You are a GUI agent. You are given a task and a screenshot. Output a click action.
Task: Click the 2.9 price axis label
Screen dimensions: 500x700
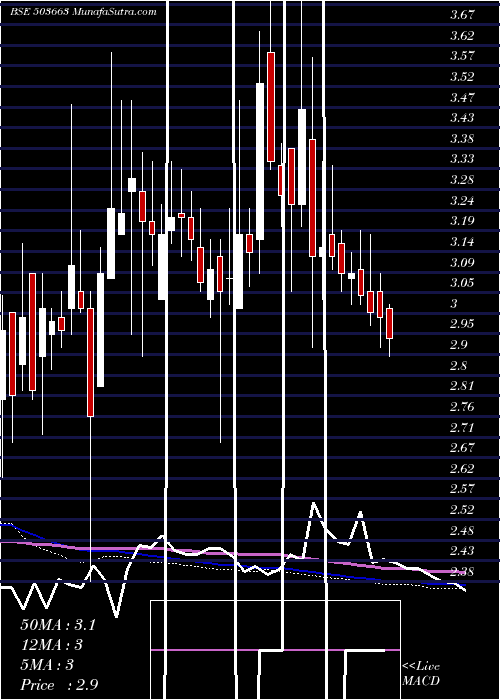pyautogui.click(x=459, y=345)
